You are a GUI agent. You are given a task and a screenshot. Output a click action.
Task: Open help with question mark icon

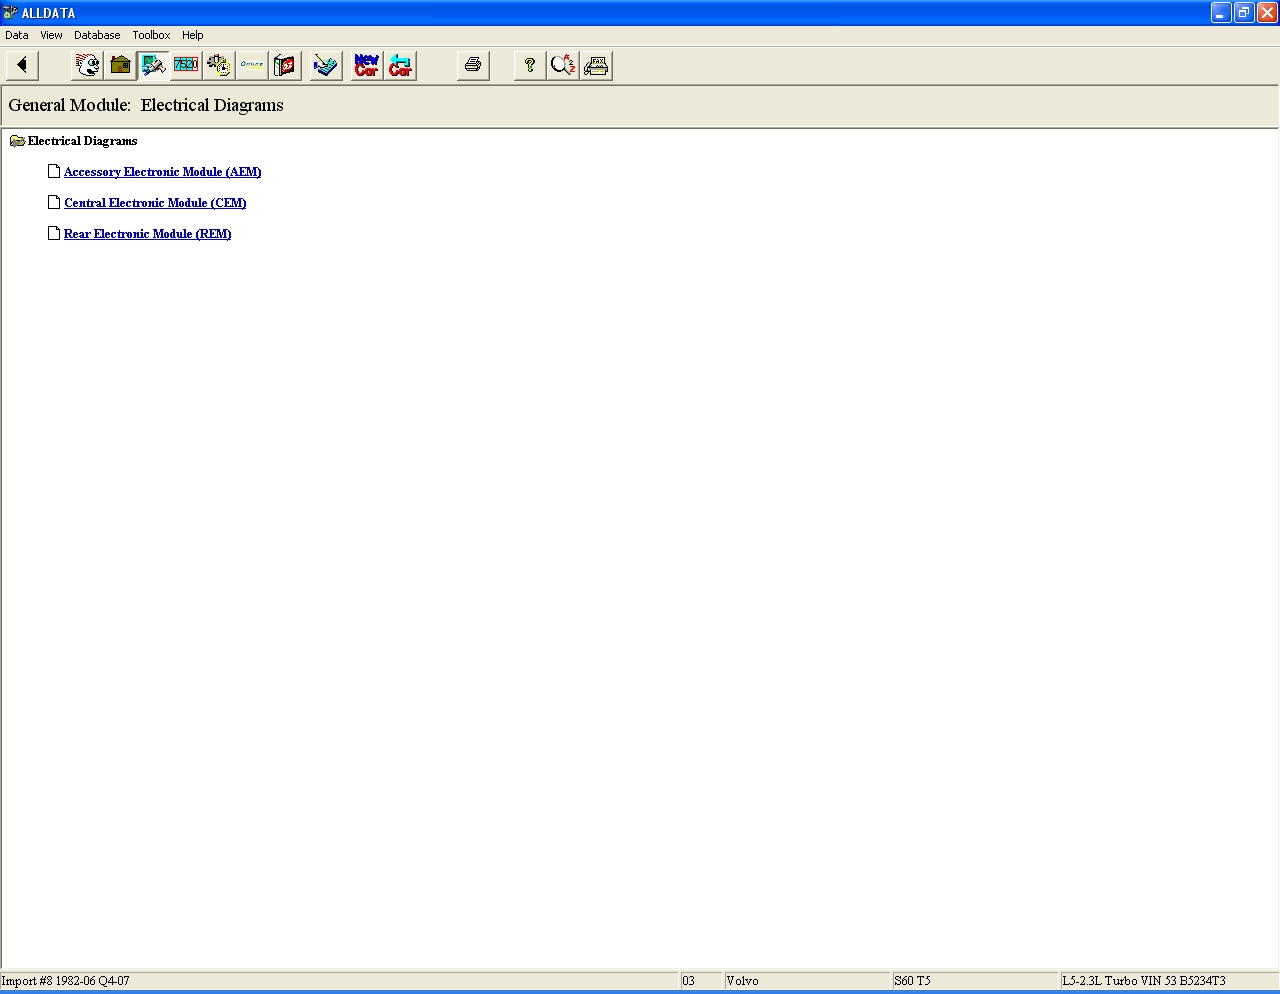[530, 66]
